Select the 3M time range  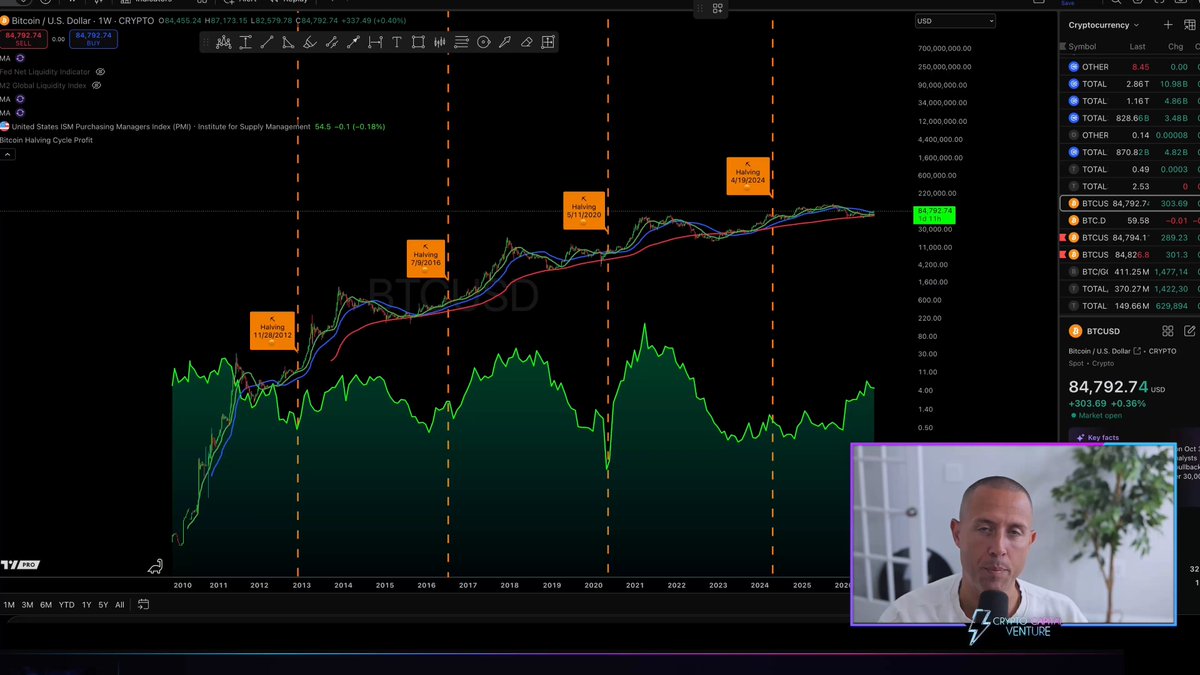pos(27,605)
